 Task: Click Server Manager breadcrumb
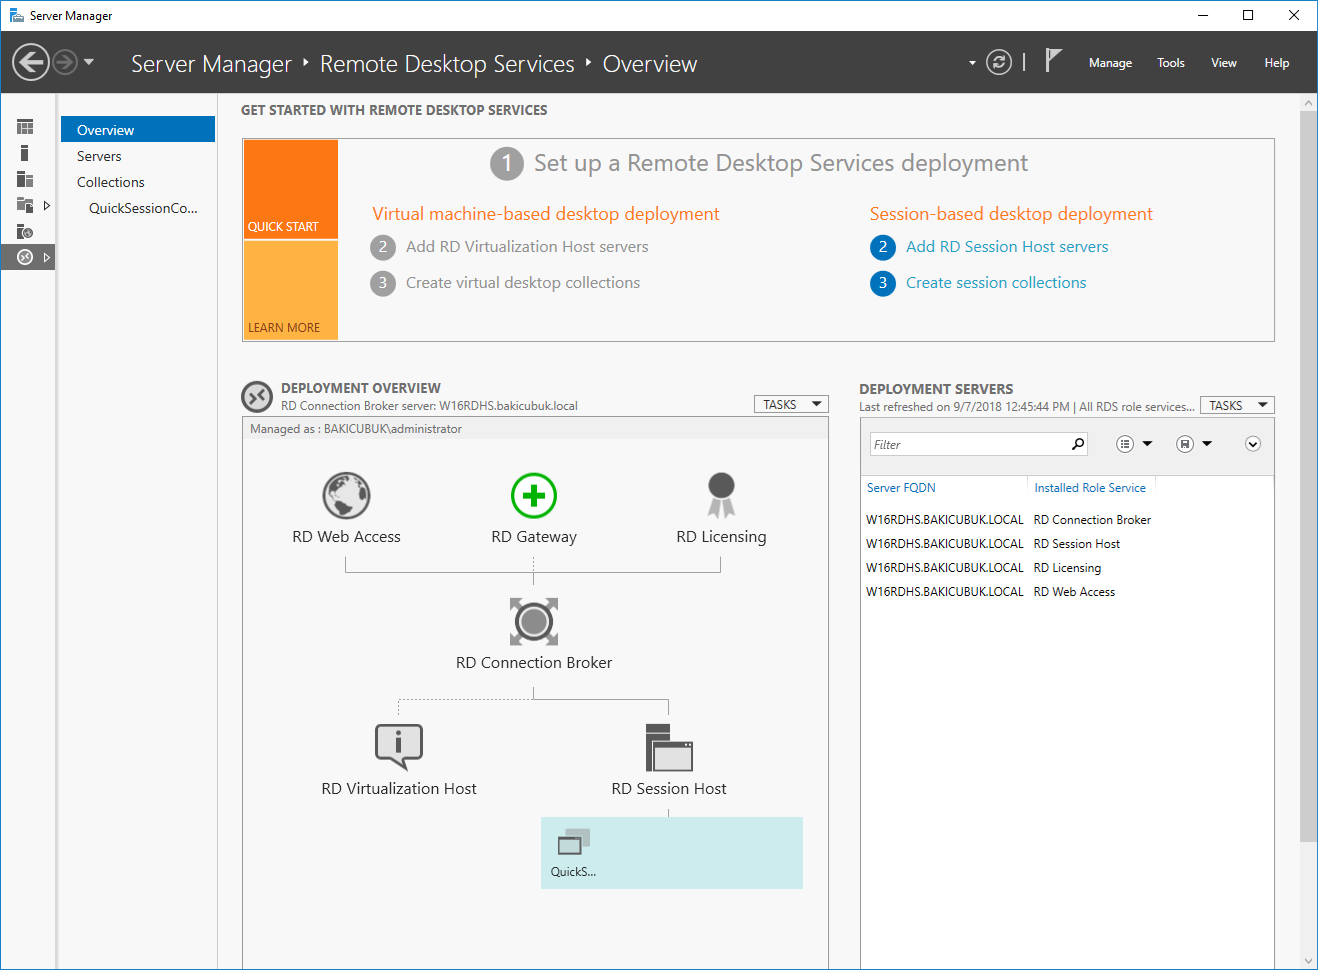click(x=211, y=64)
